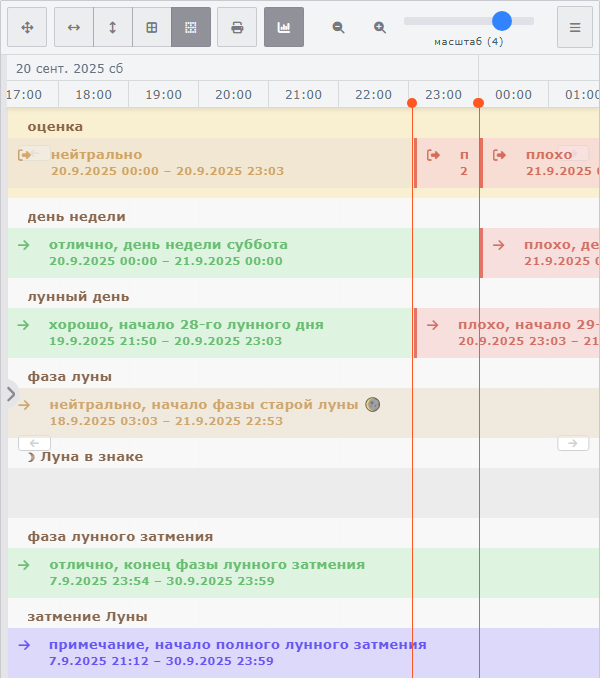
Task: Expand the Луна в знаке section header
Action: tap(91, 457)
